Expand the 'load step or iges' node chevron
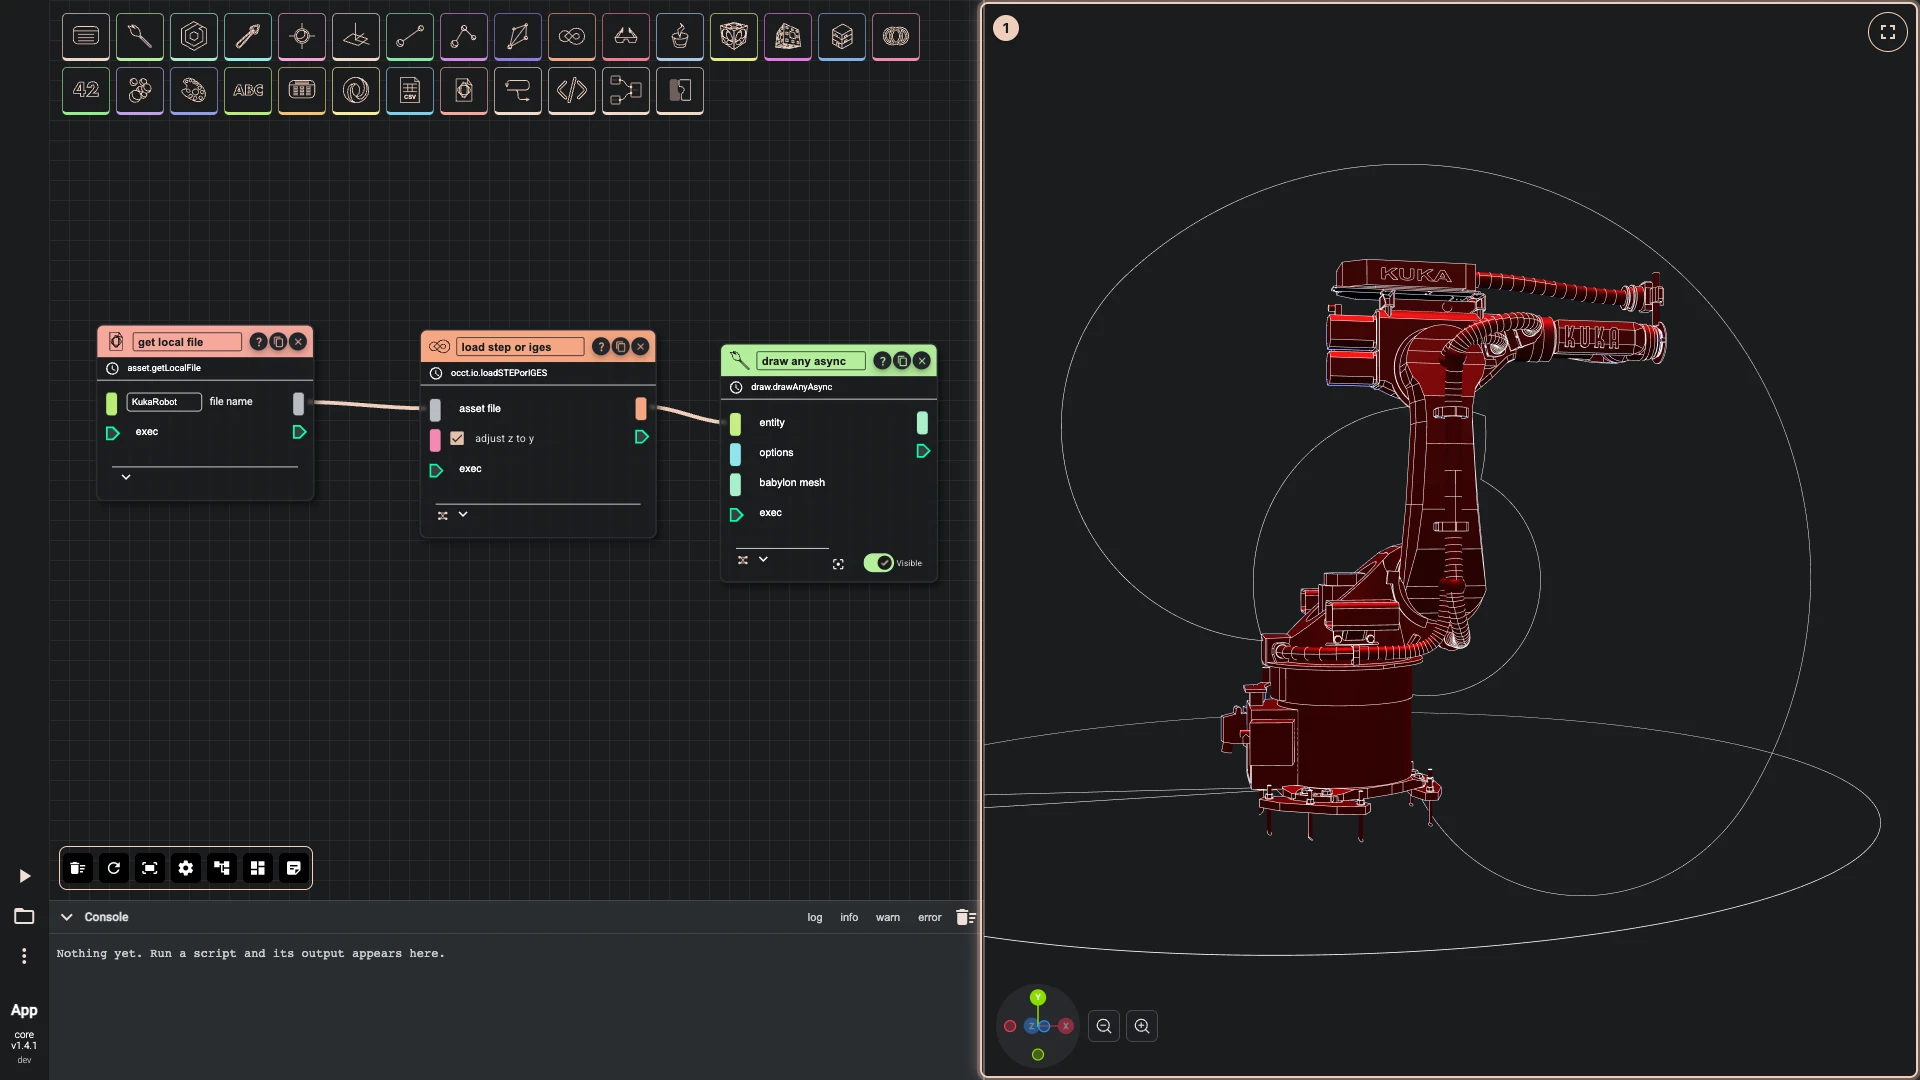1920x1080 pixels. [x=463, y=514]
